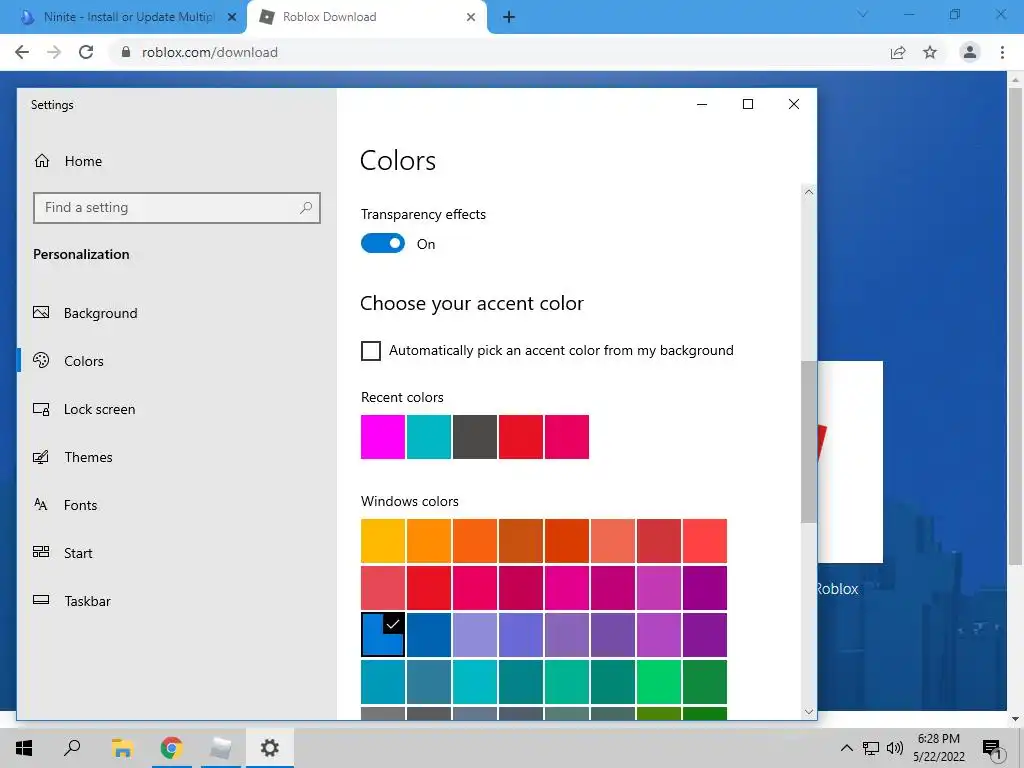Go back in Chrome browser

[x=22, y=52]
